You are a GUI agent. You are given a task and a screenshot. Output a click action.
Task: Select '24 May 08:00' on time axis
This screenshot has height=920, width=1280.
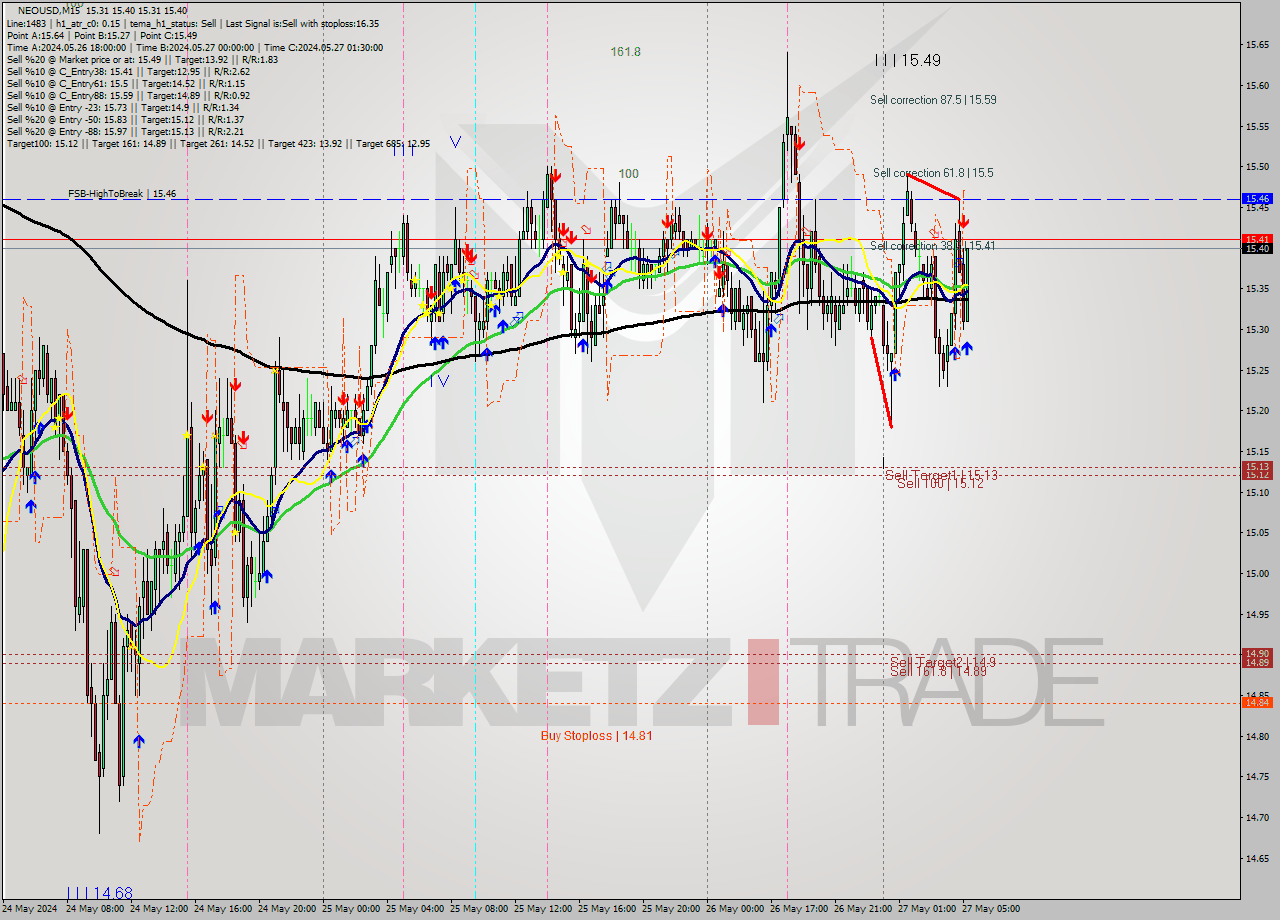pyautogui.click(x=94, y=909)
